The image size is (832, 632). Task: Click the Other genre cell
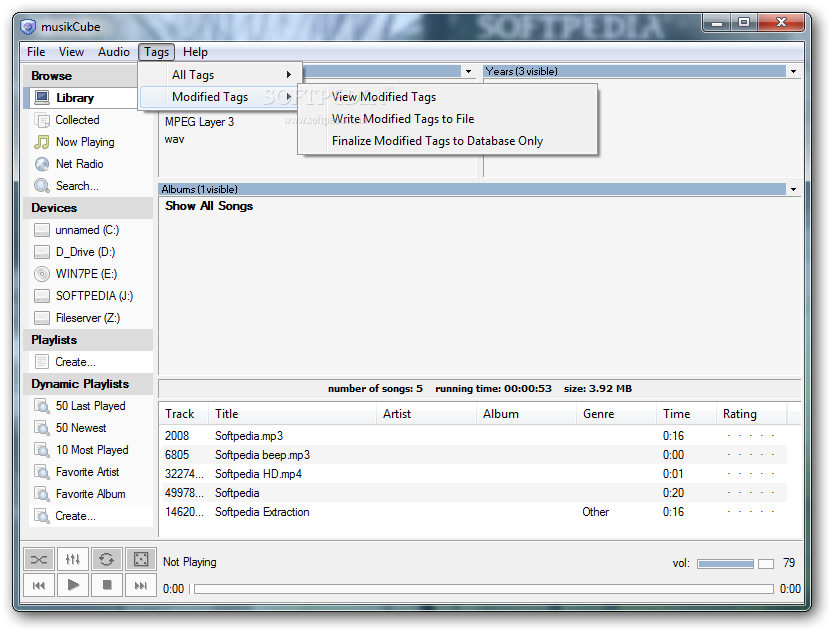point(595,512)
